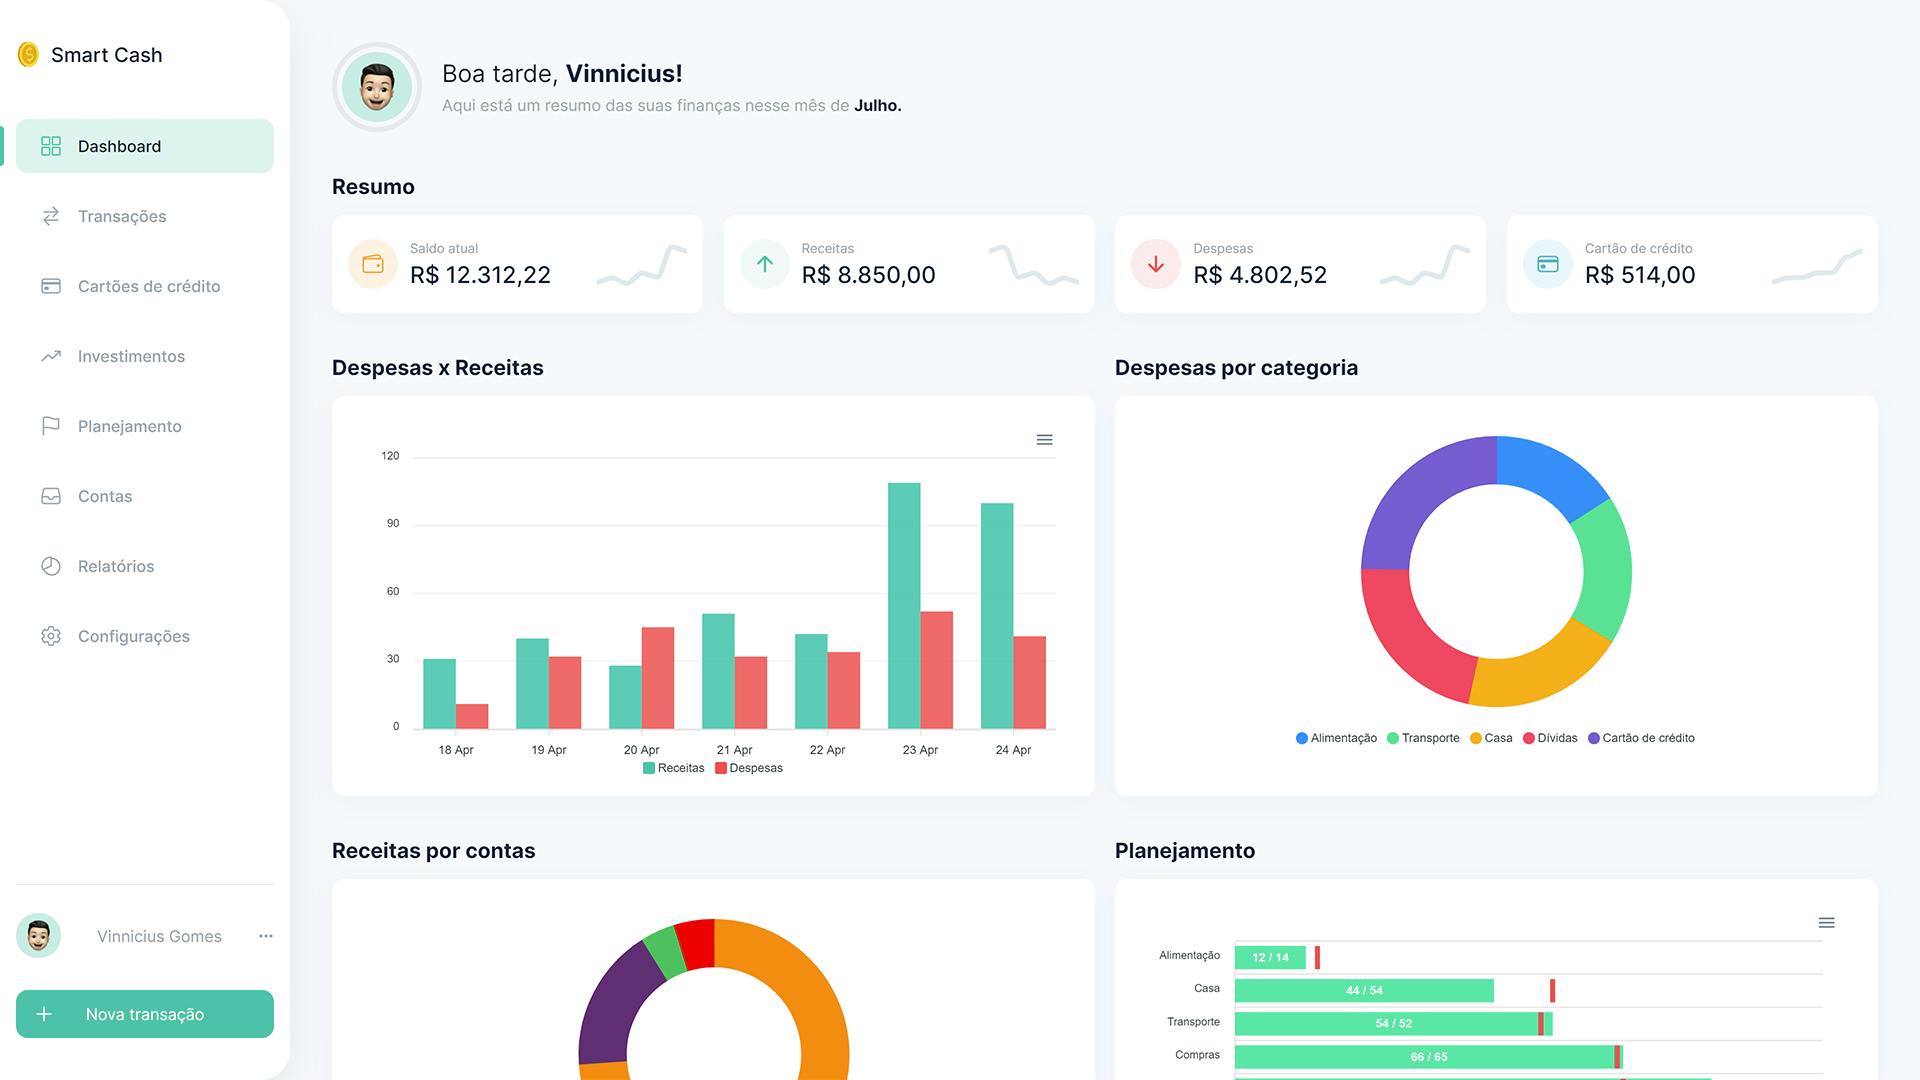
Task: Click the R$ 514,00 credit card value
Action: 1640,275
